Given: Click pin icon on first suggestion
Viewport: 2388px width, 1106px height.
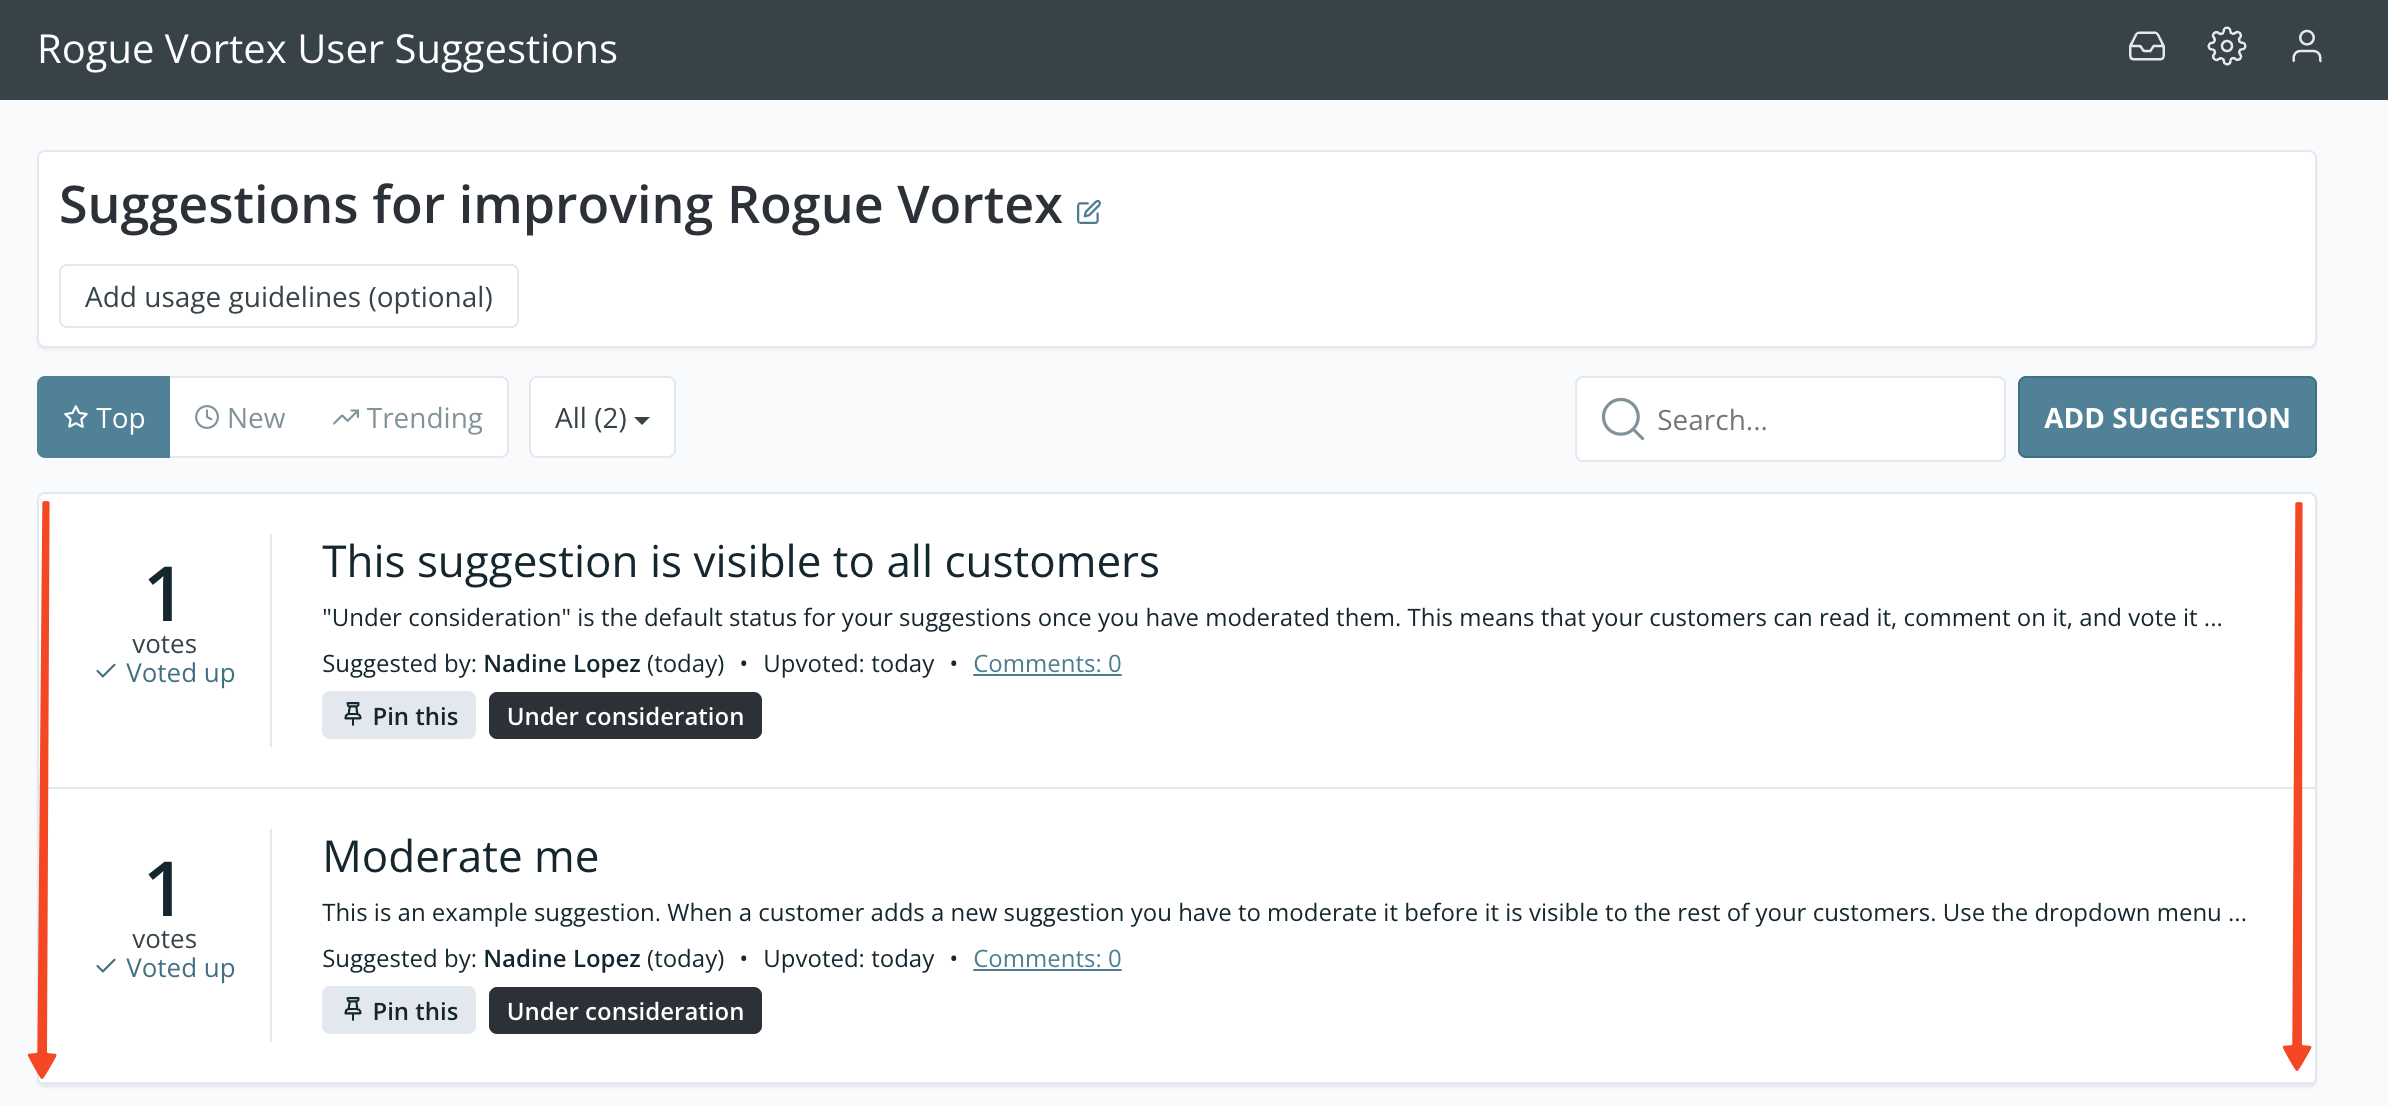Looking at the screenshot, I should [x=353, y=715].
